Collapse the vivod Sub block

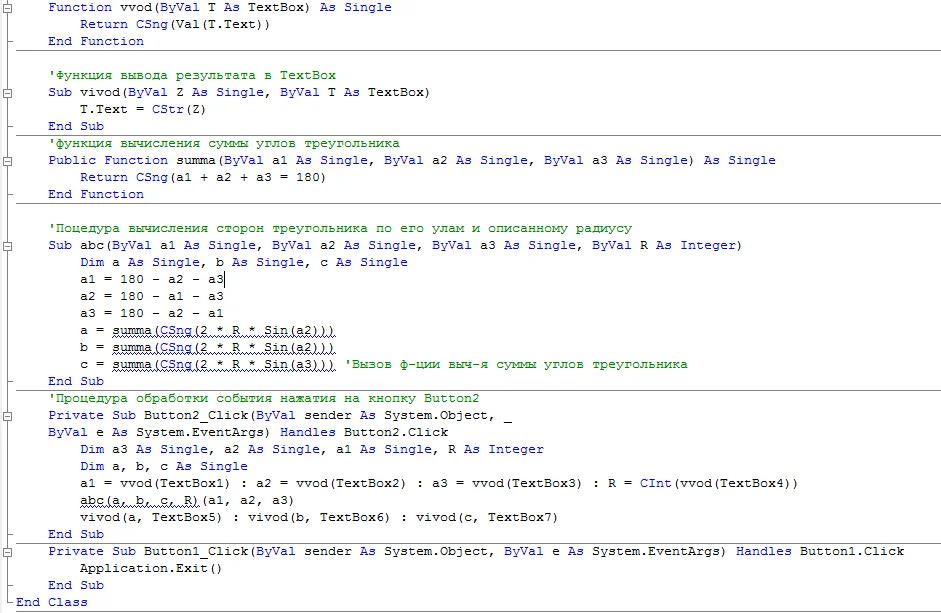pyautogui.click(x=7, y=93)
